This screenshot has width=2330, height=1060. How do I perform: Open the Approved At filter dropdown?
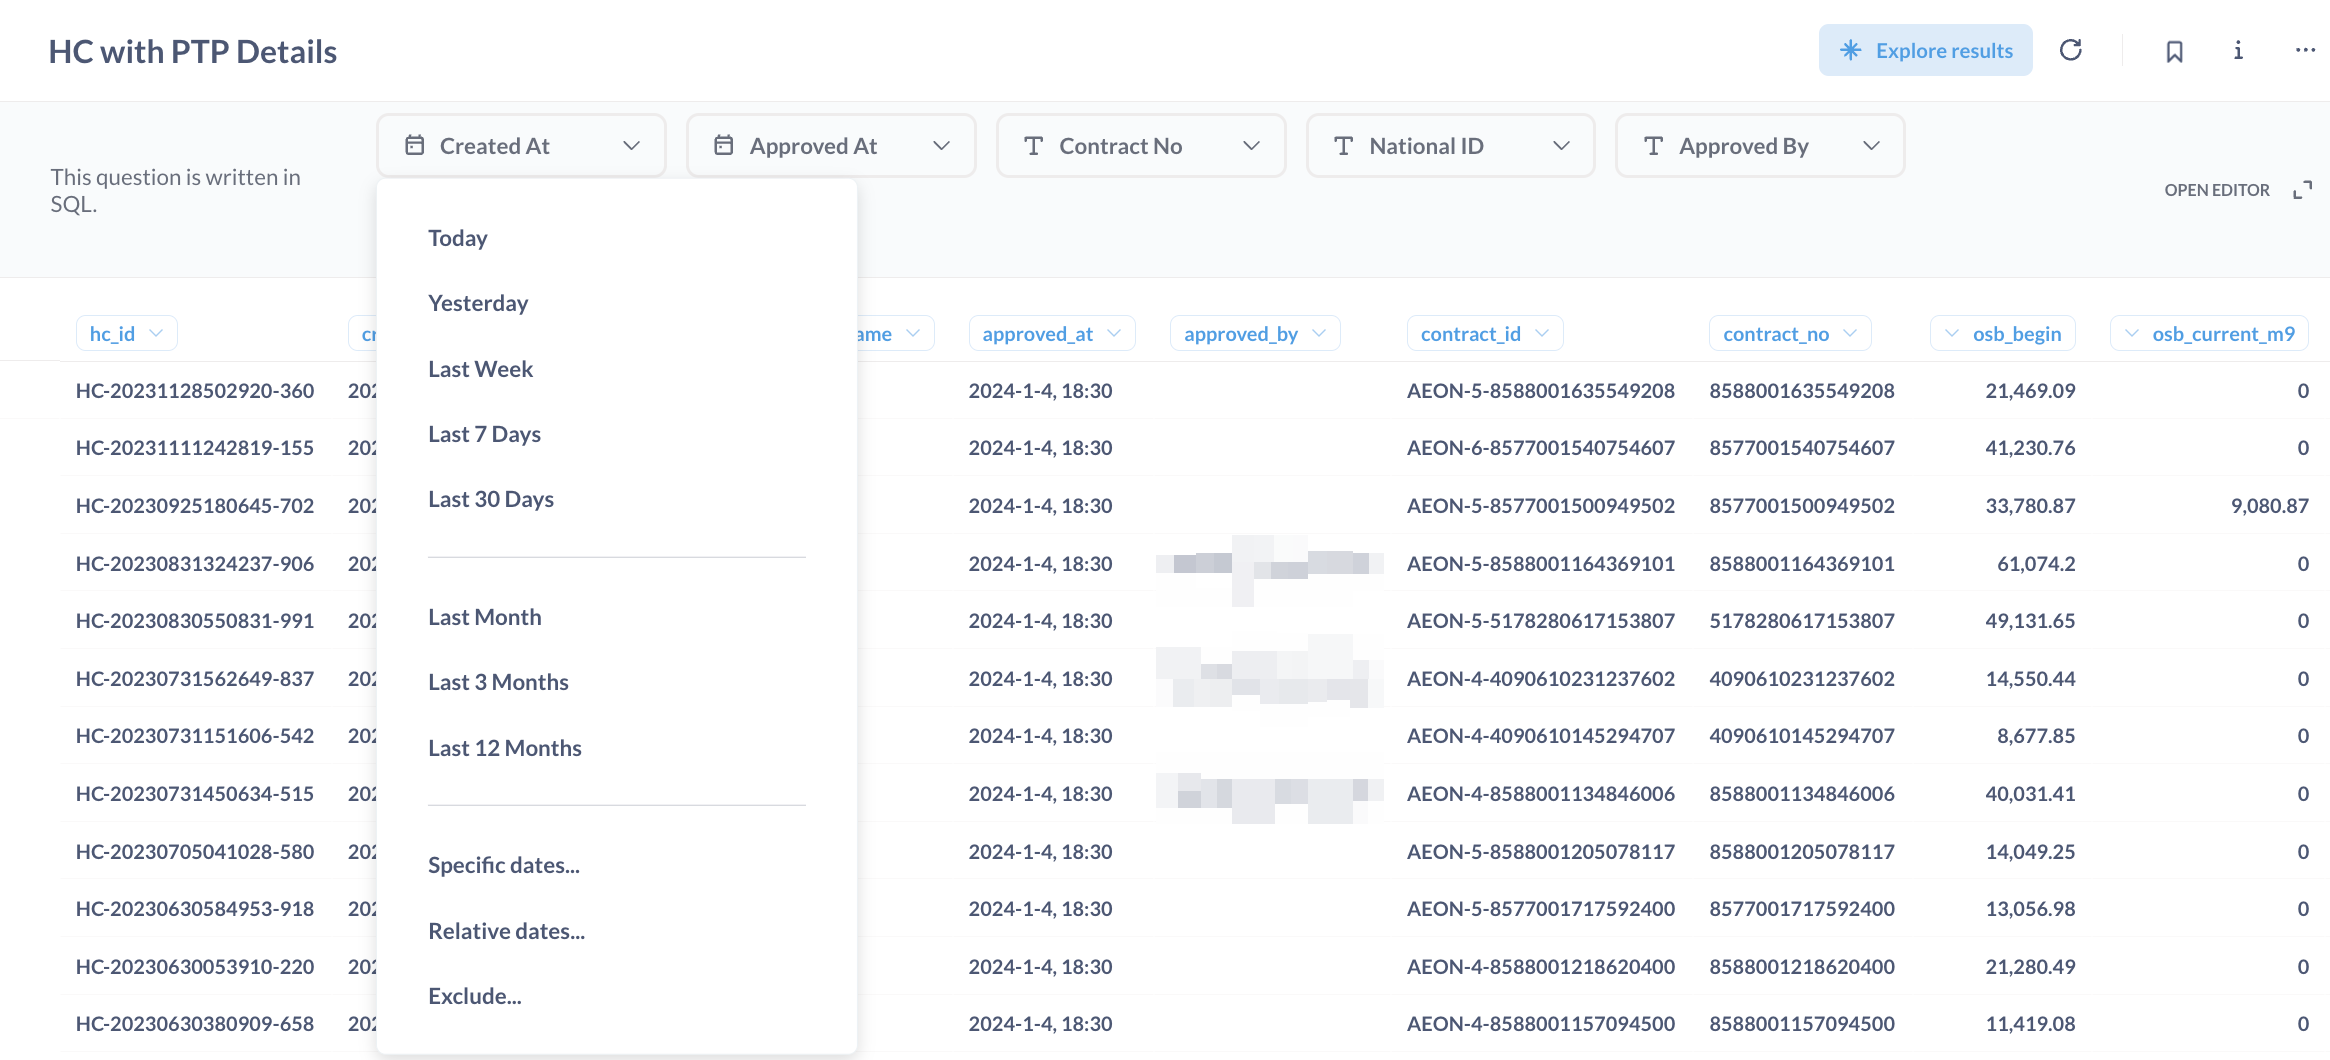[831, 146]
